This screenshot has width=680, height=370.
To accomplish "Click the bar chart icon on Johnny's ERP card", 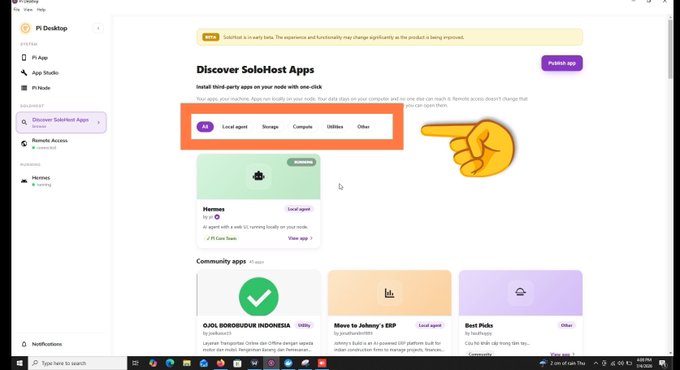I will [x=389, y=293].
